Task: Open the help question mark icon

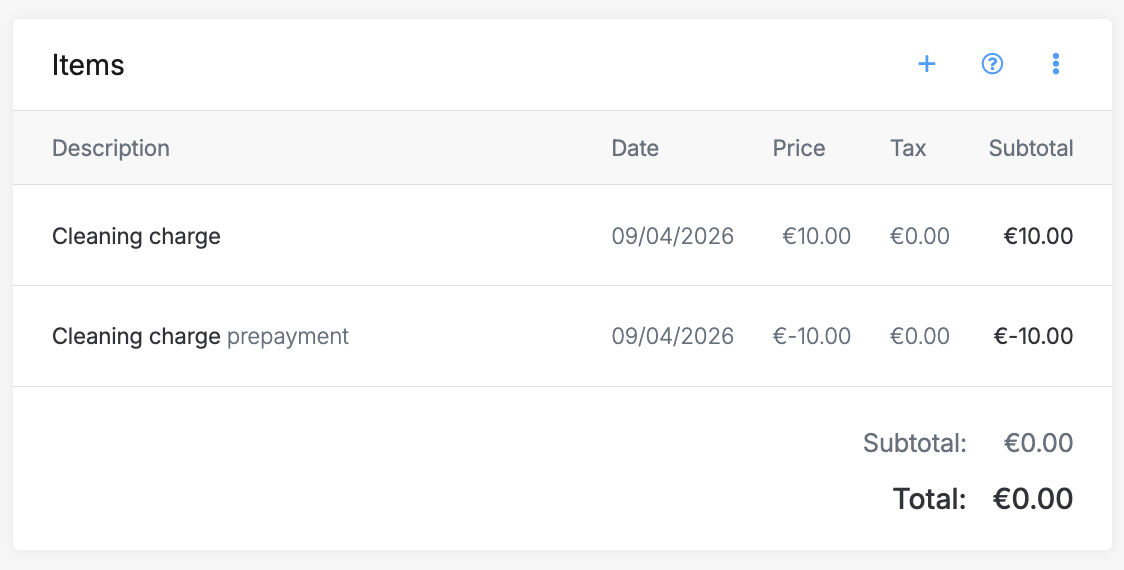Action: (x=992, y=65)
